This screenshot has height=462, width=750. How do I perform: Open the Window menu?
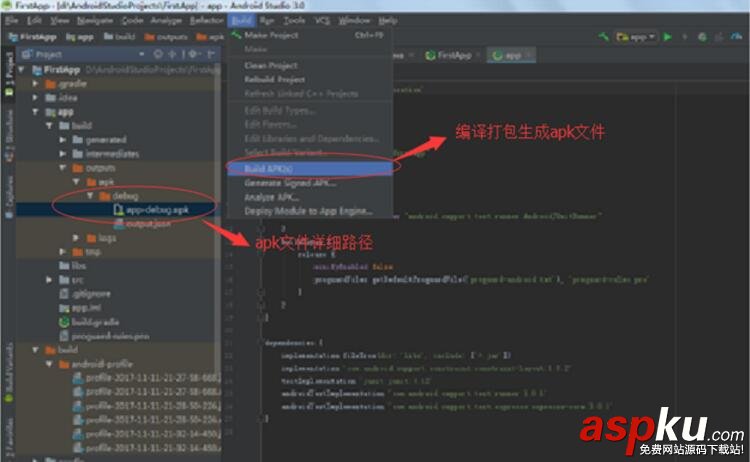click(x=354, y=20)
